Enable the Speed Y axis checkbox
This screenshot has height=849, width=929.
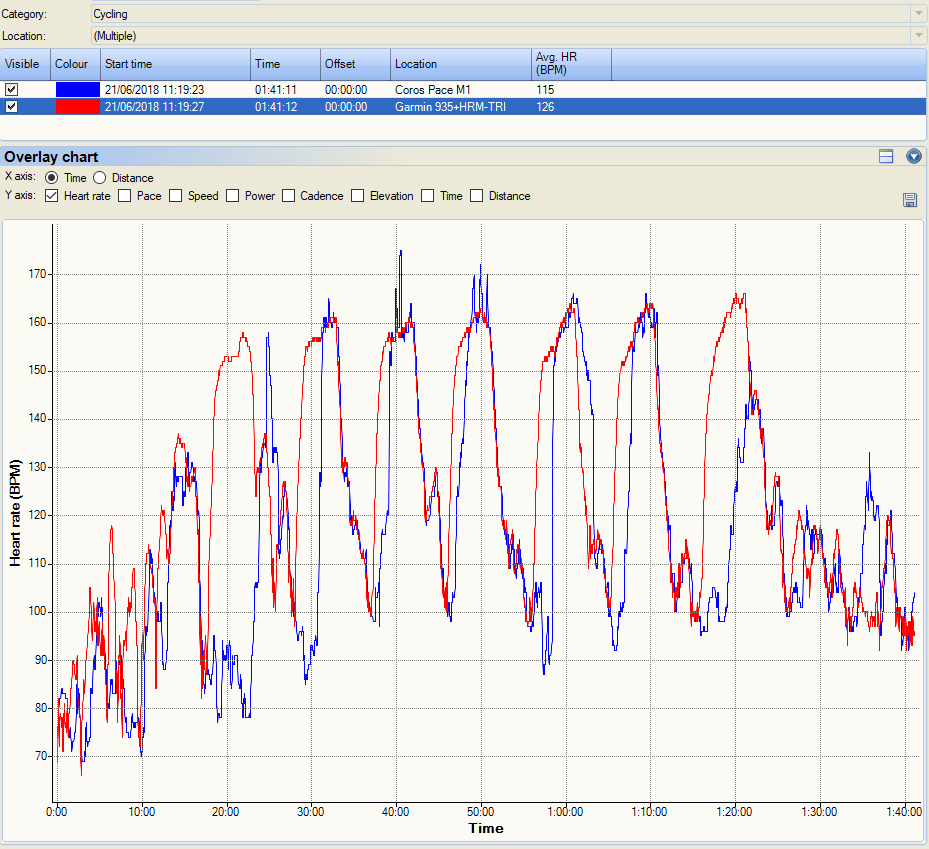(x=176, y=196)
